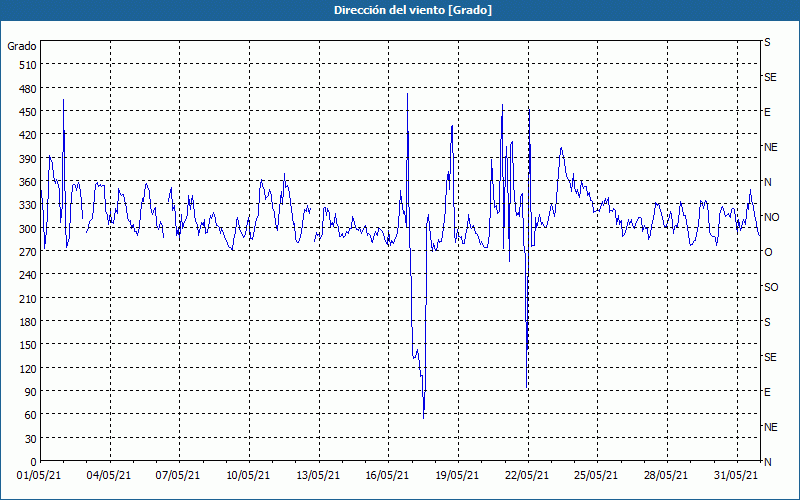Click the 'NO' compass label on right axis
The image size is (800, 500).
coord(772,217)
